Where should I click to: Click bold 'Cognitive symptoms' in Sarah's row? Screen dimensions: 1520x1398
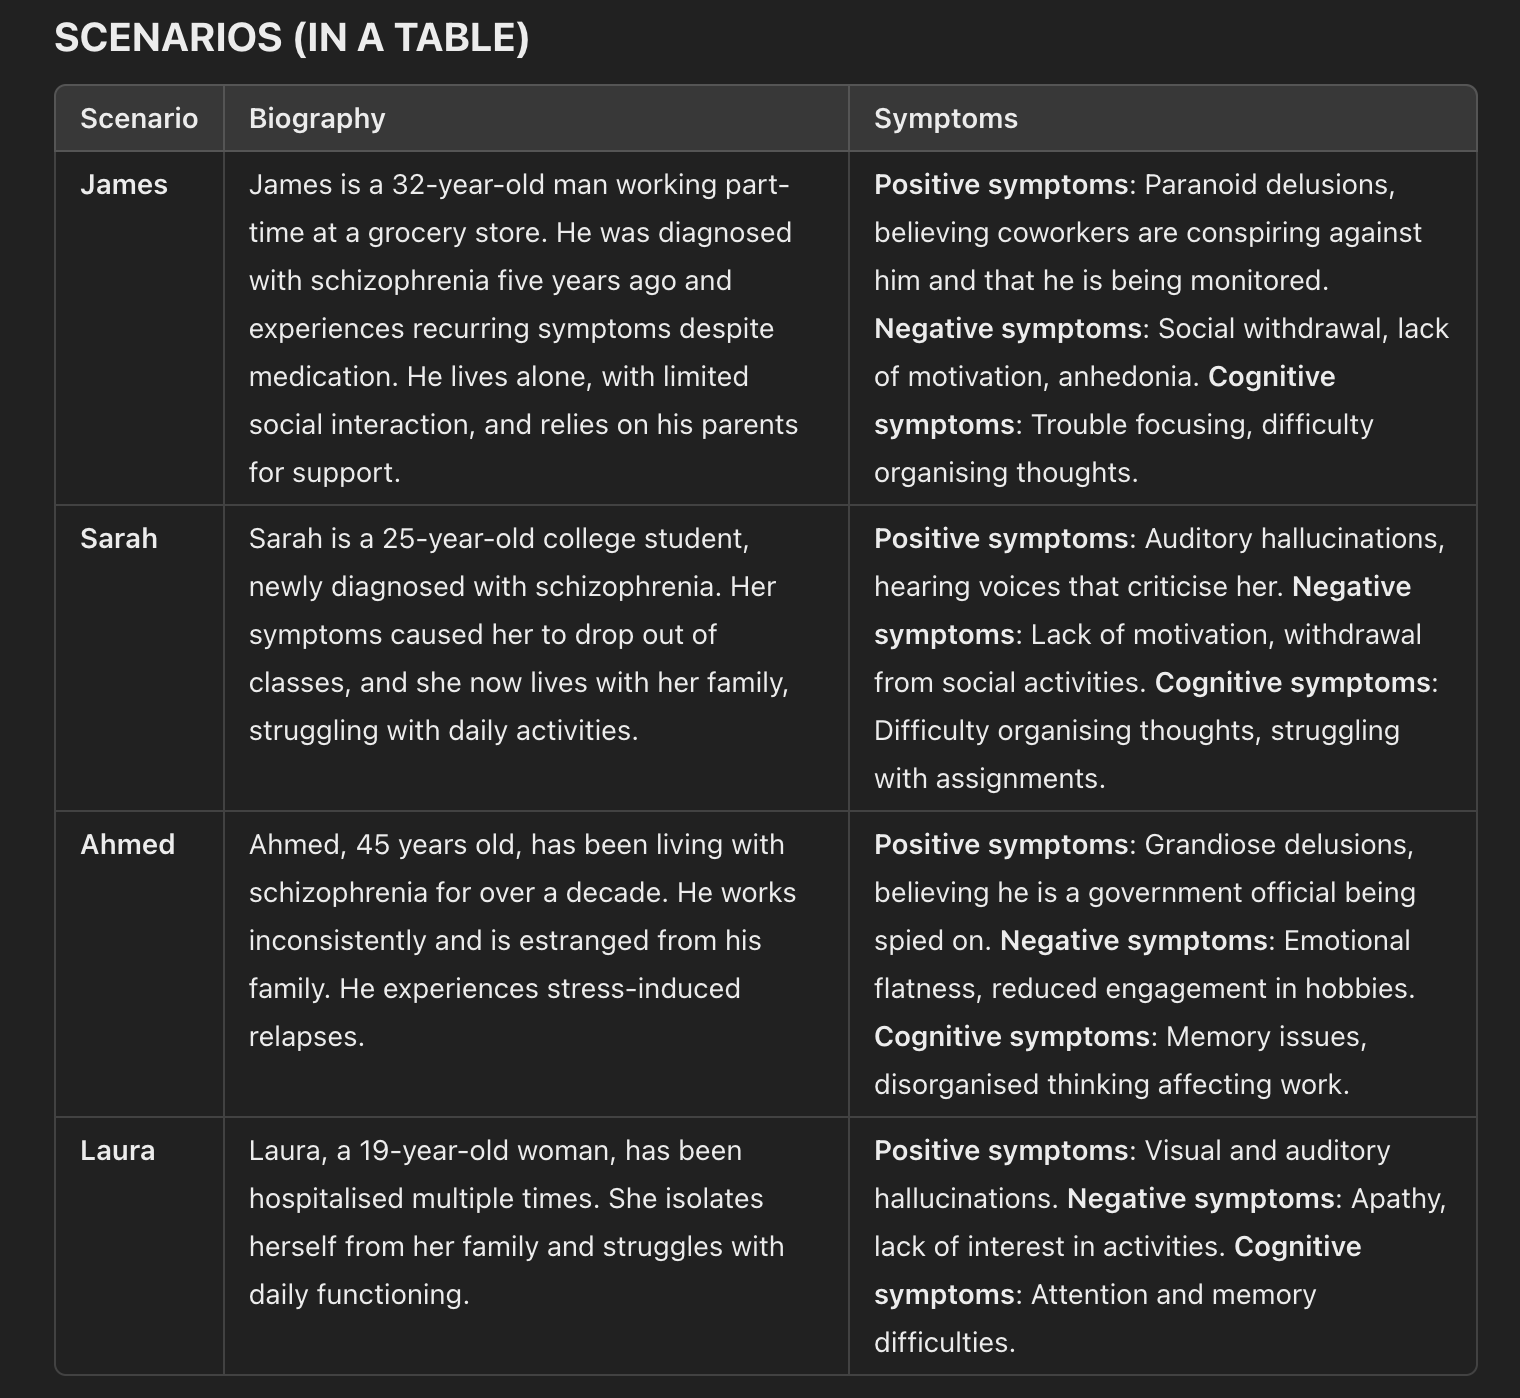(x=1293, y=682)
